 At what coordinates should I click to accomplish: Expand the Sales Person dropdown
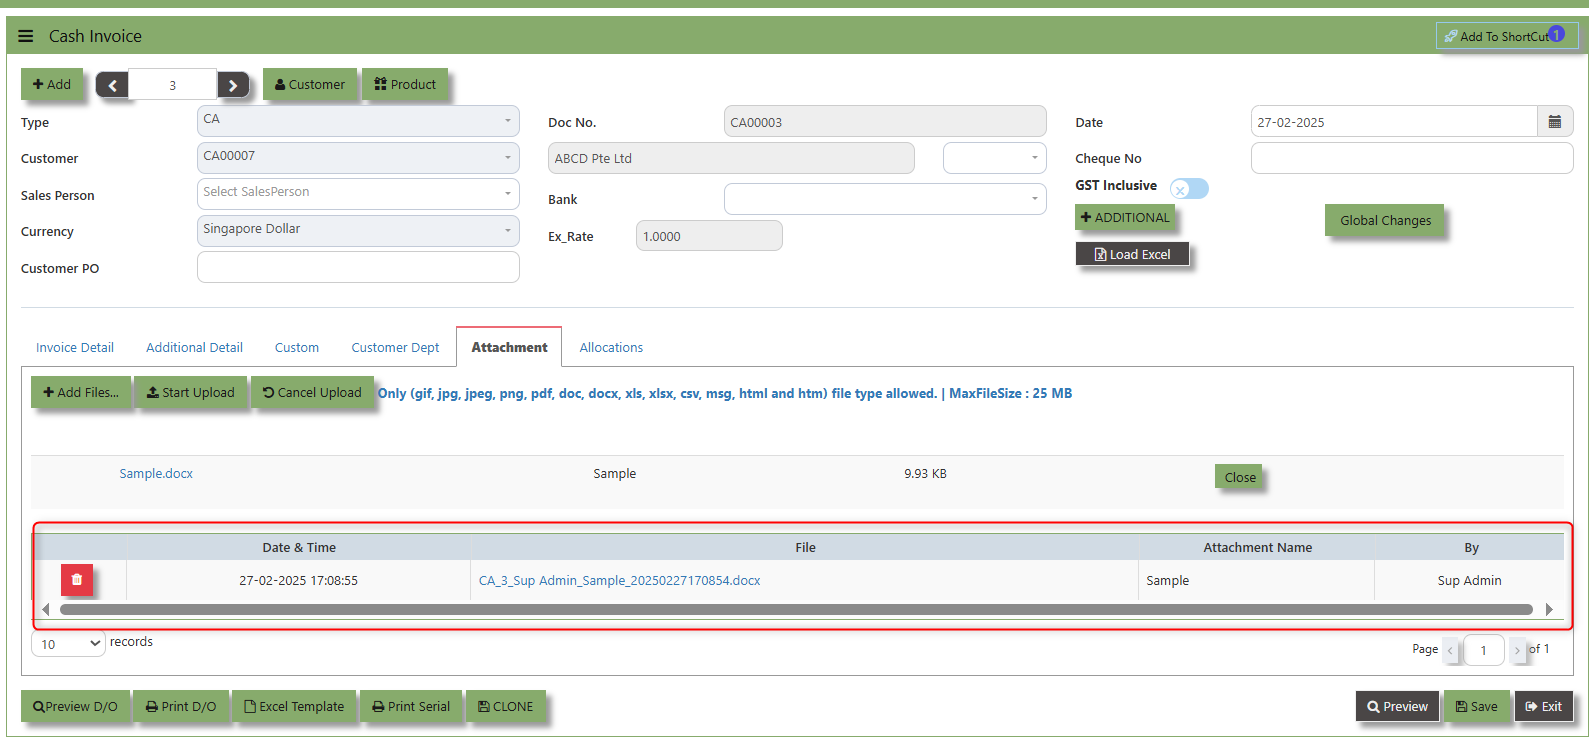358,194
